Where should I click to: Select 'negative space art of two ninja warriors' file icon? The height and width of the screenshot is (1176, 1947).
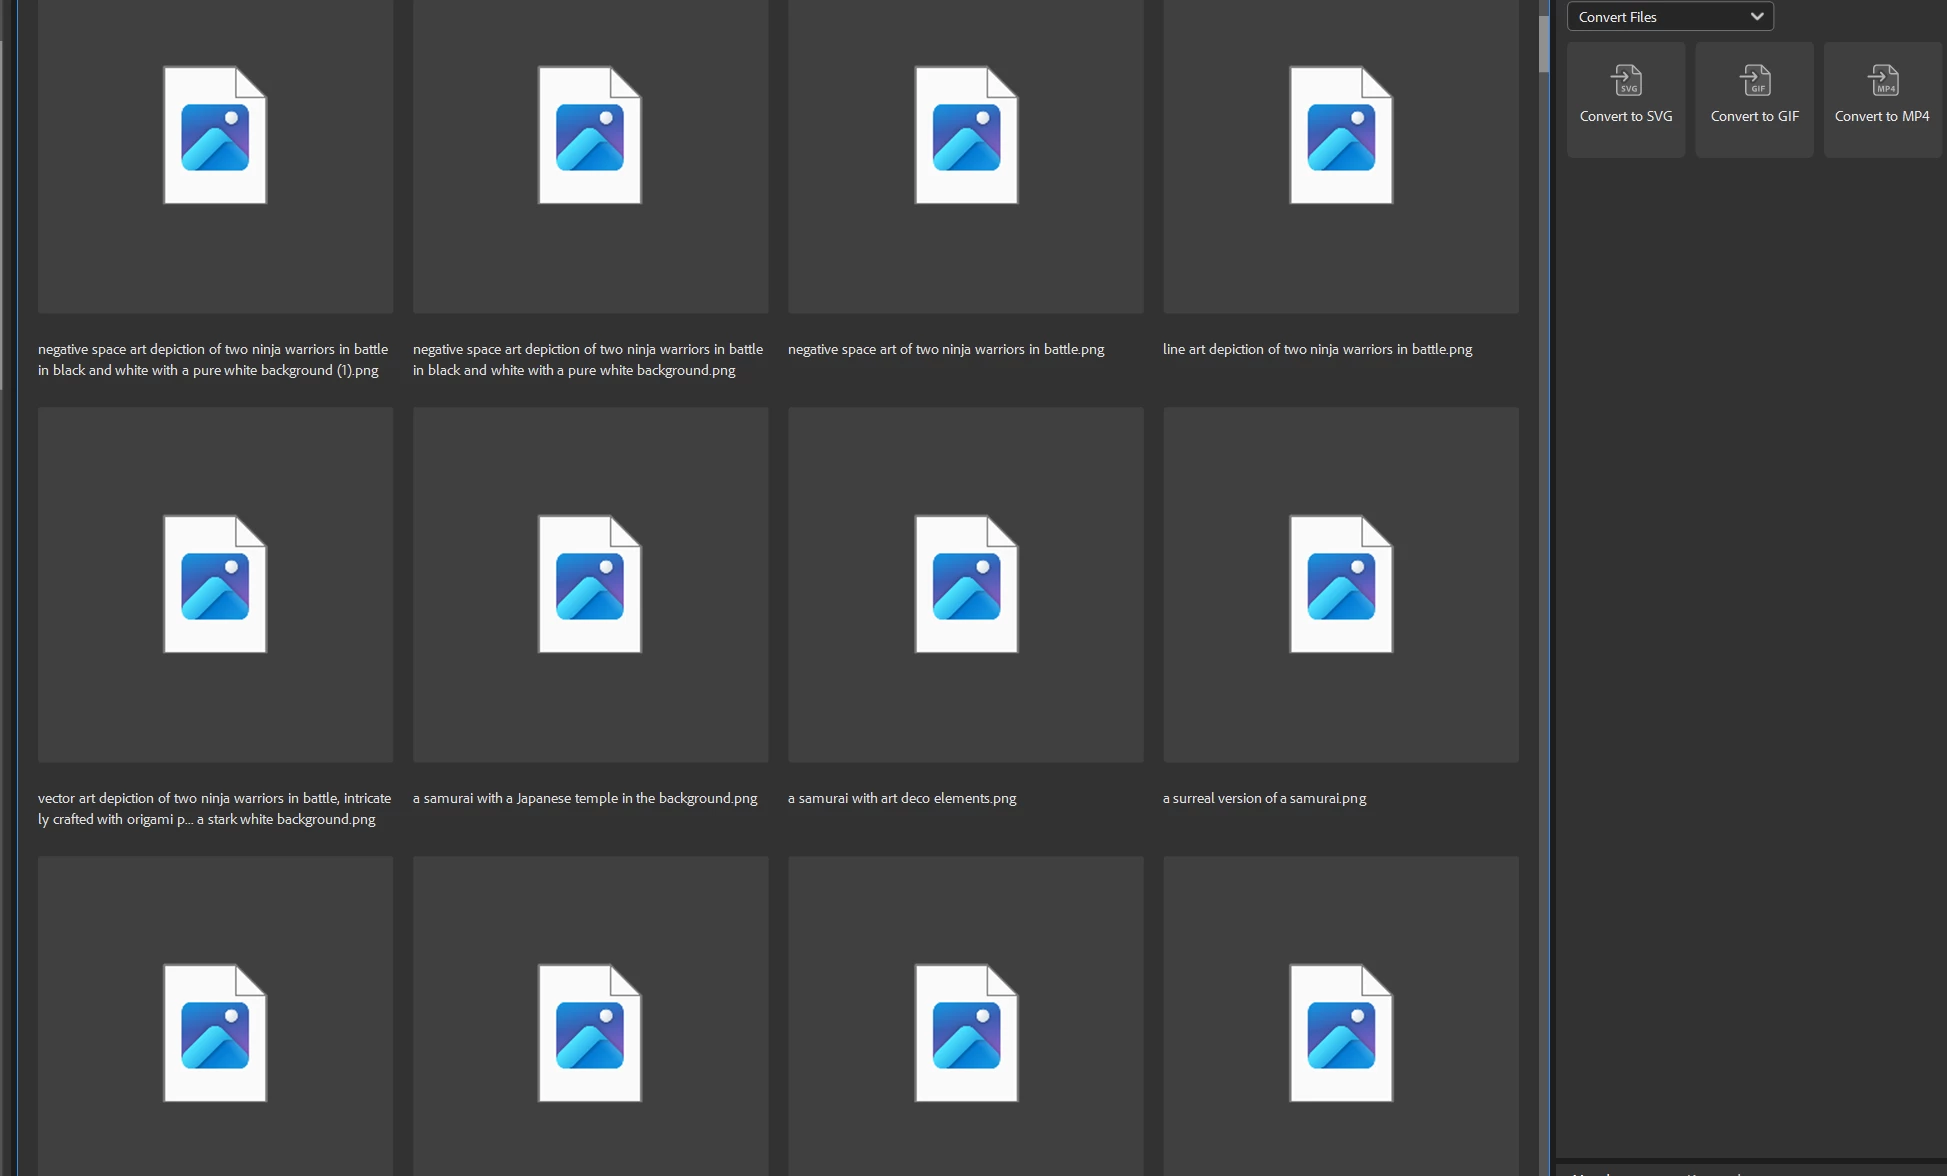tap(966, 136)
